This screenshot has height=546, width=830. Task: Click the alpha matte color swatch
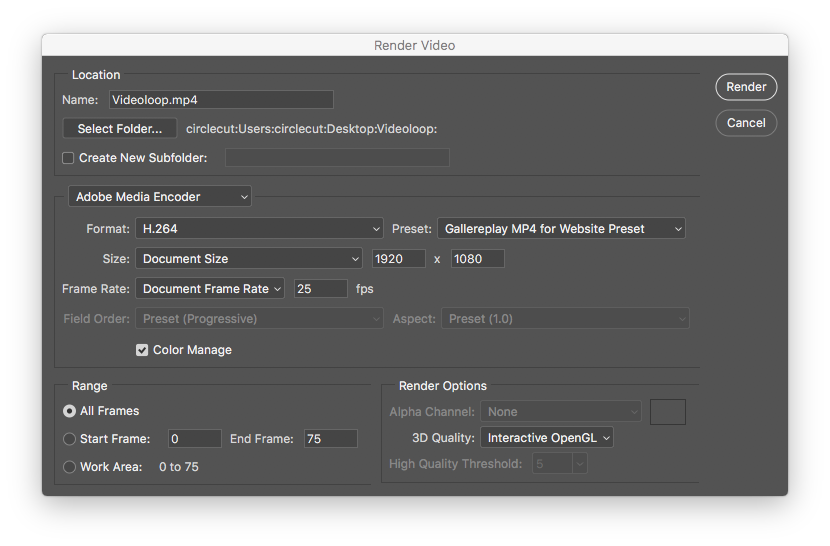click(x=668, y=412)
